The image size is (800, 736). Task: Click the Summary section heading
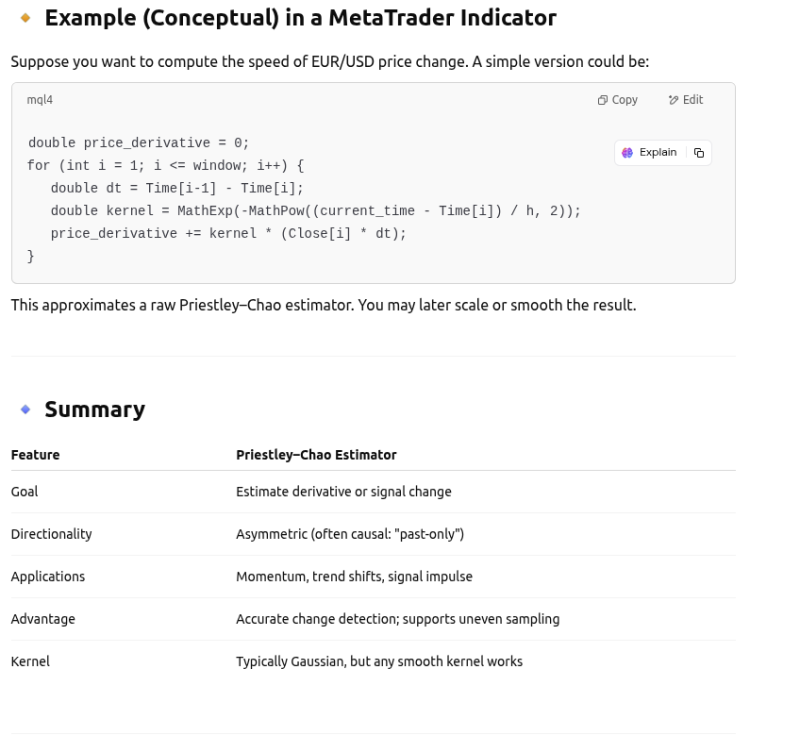point(94,409)
